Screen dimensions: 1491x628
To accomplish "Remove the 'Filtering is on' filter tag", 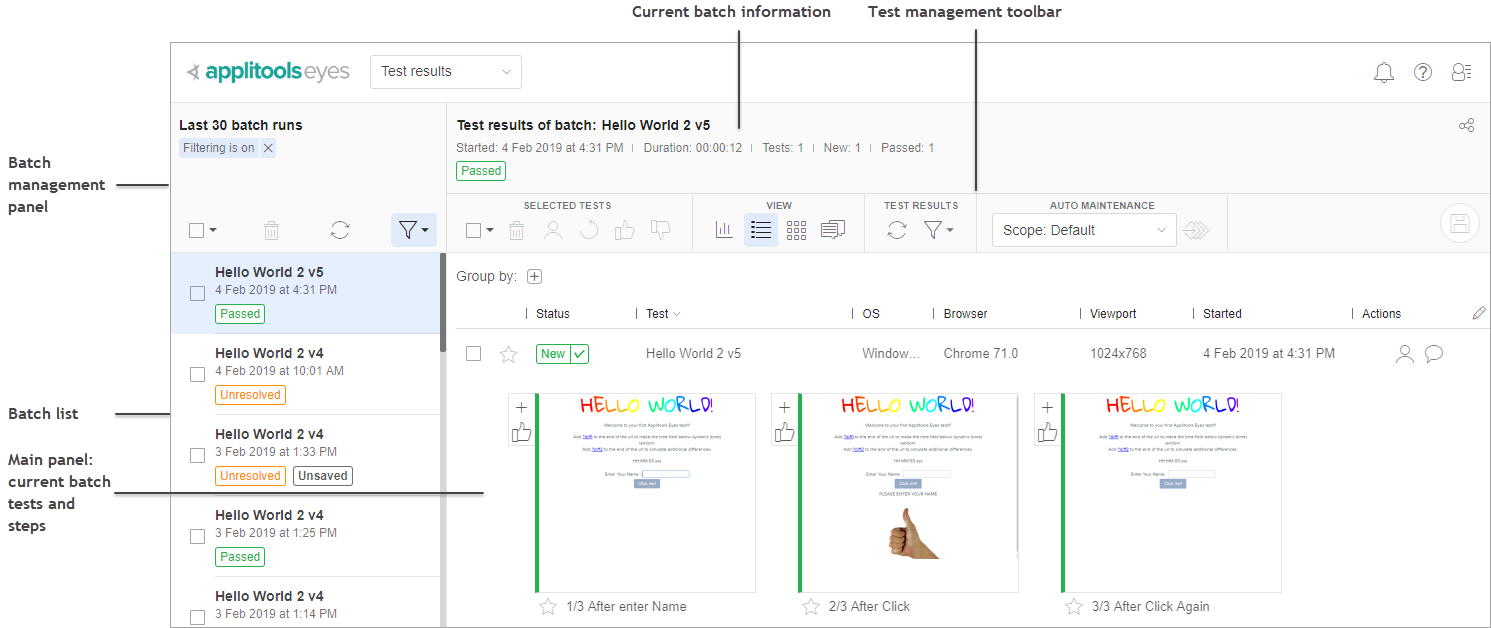I will pyautogui.click(x=268, y=148).
